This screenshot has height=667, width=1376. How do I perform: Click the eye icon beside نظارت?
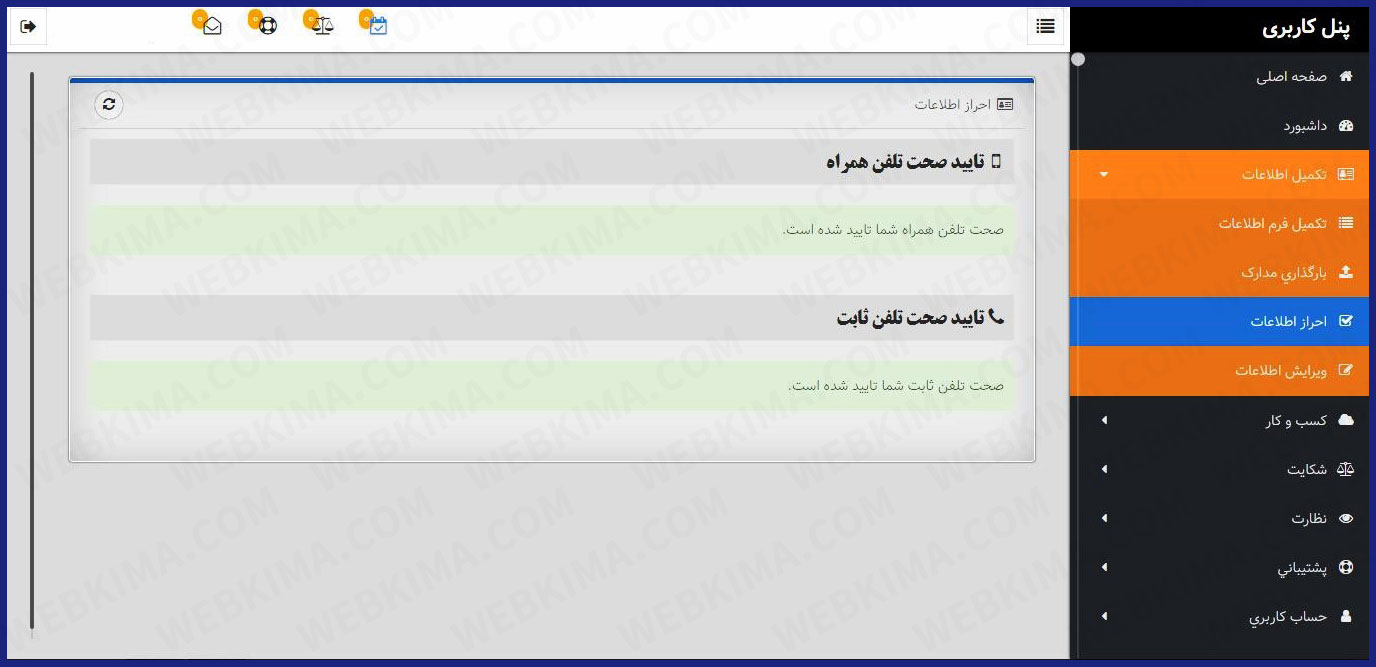pos(1346,518)
